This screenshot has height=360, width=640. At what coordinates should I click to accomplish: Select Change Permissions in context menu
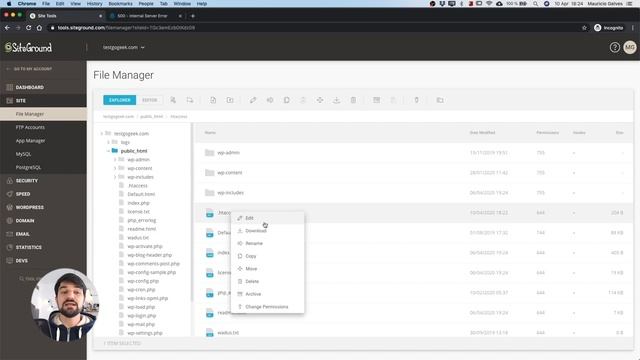pyautogui.click(x=267, y=307)
